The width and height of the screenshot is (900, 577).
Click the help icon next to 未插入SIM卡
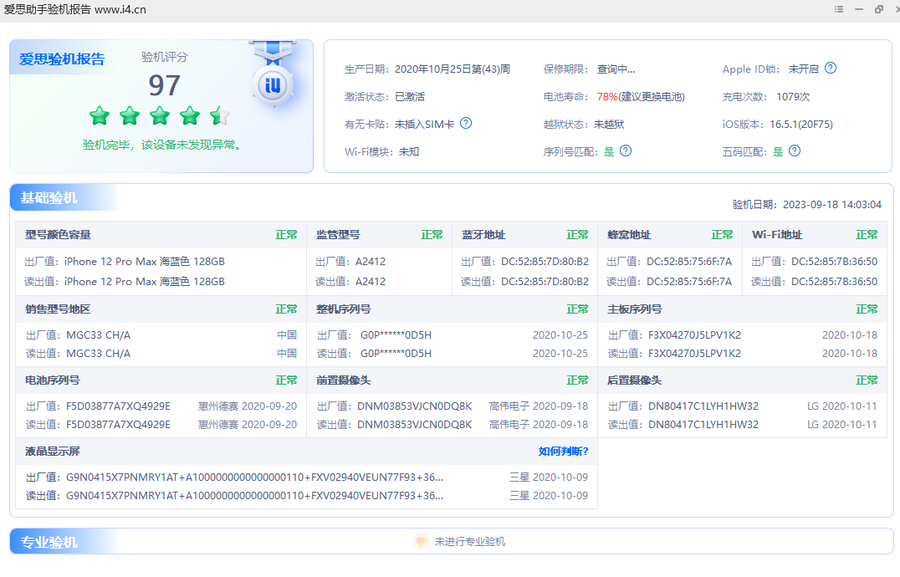[466, 123]
